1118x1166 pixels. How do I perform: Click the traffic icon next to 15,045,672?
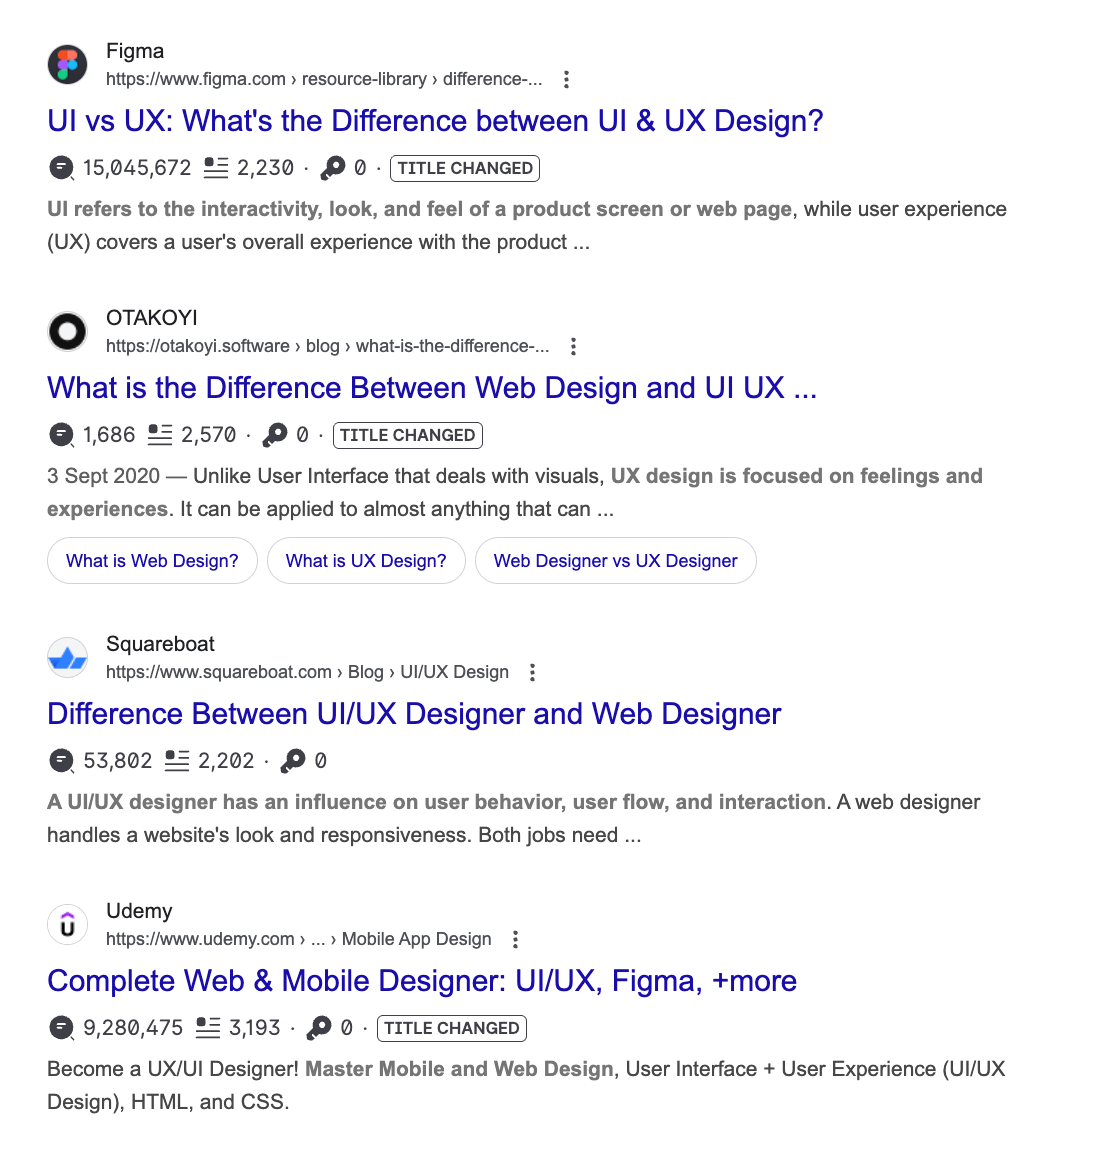[x=62, y=168]
